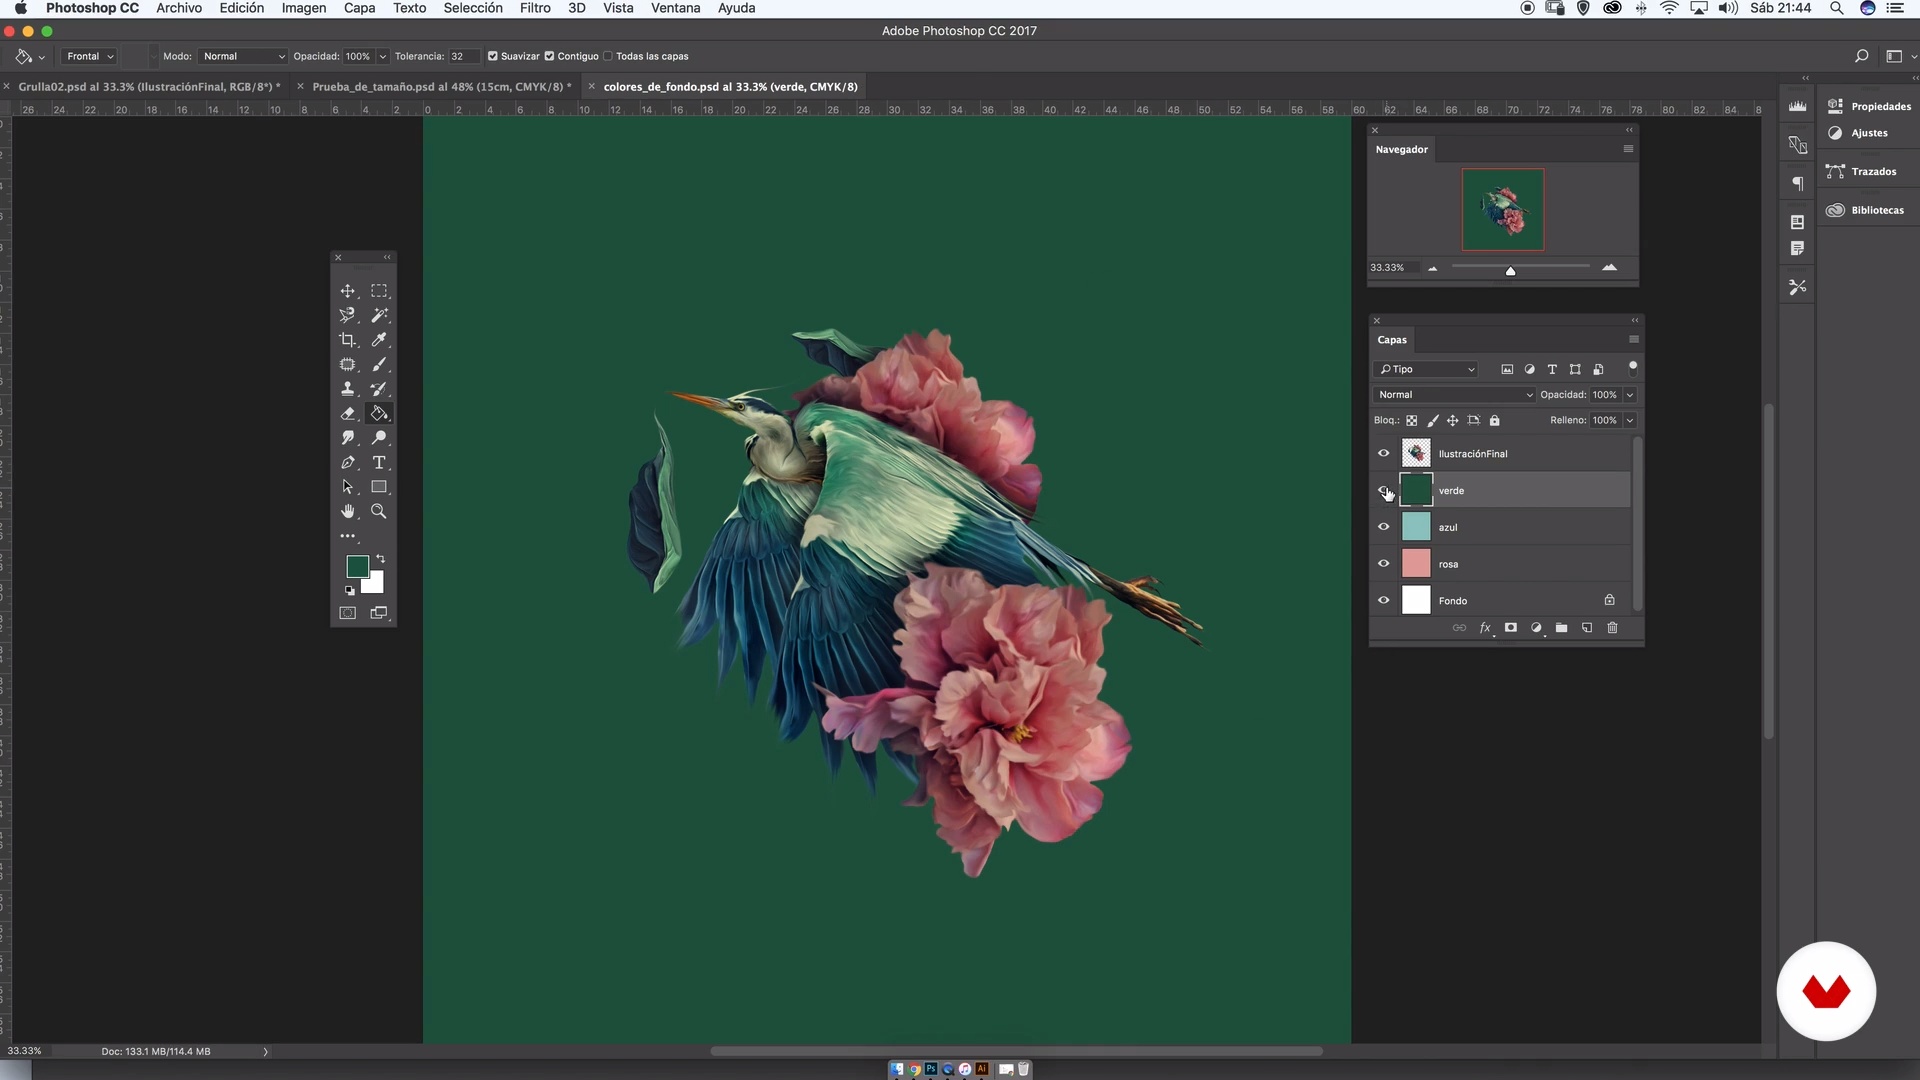
Task: Add a layer style fx
Action: (1486, 628)
